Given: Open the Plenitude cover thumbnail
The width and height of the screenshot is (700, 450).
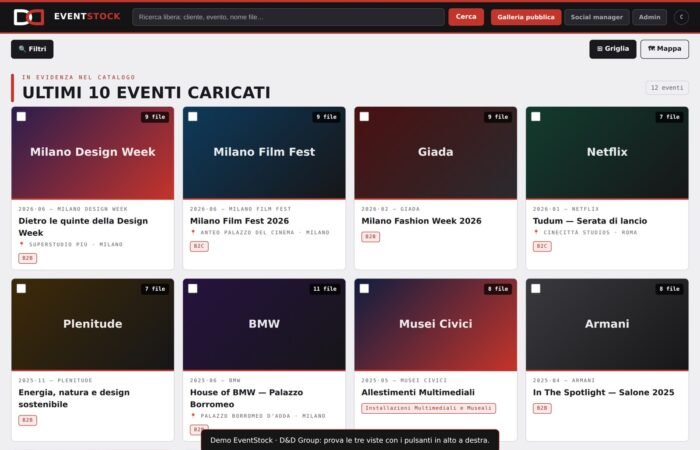Looking at the screenshot, I should click(93, 325).
